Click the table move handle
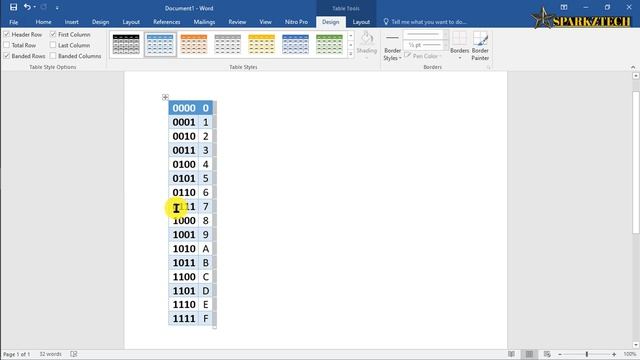The width and height of the screenshot is (640, 360). pyautogui.click(x=165, y=97)
